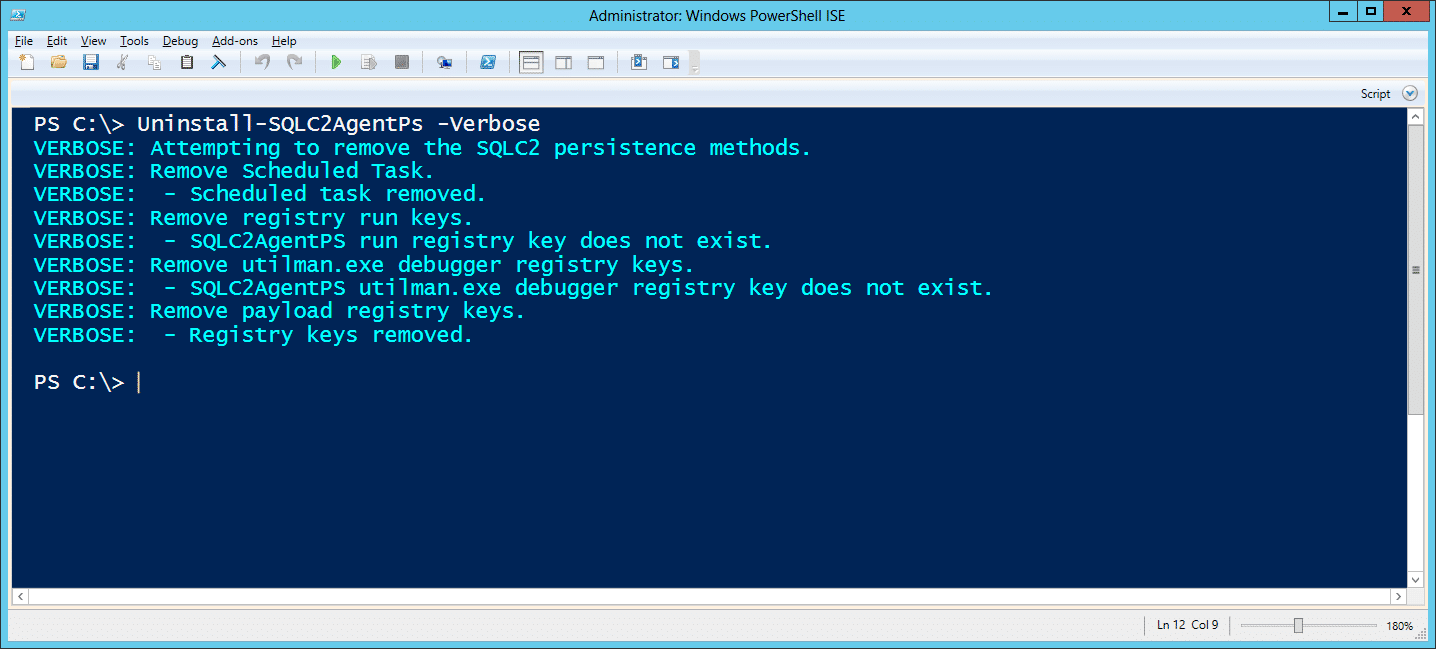
Task: Run the script with the green play button
Action: 336,63
